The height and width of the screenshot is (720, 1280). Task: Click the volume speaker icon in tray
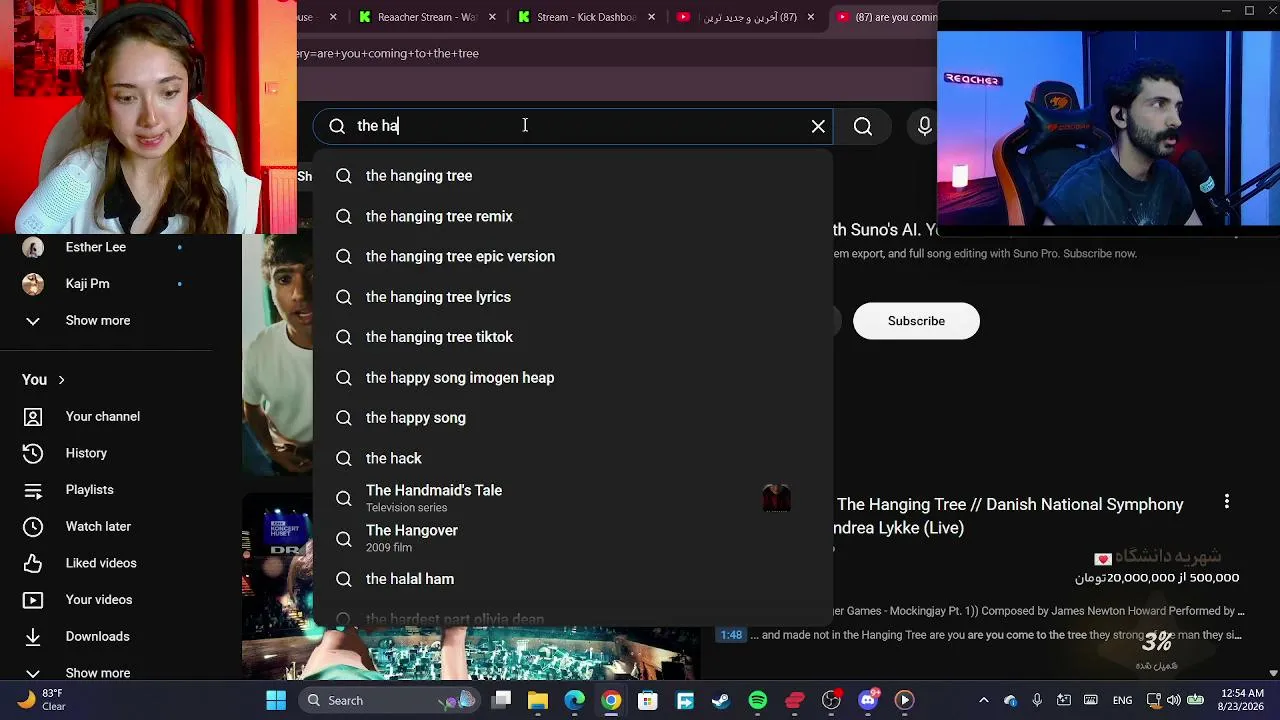point(1173,700)
